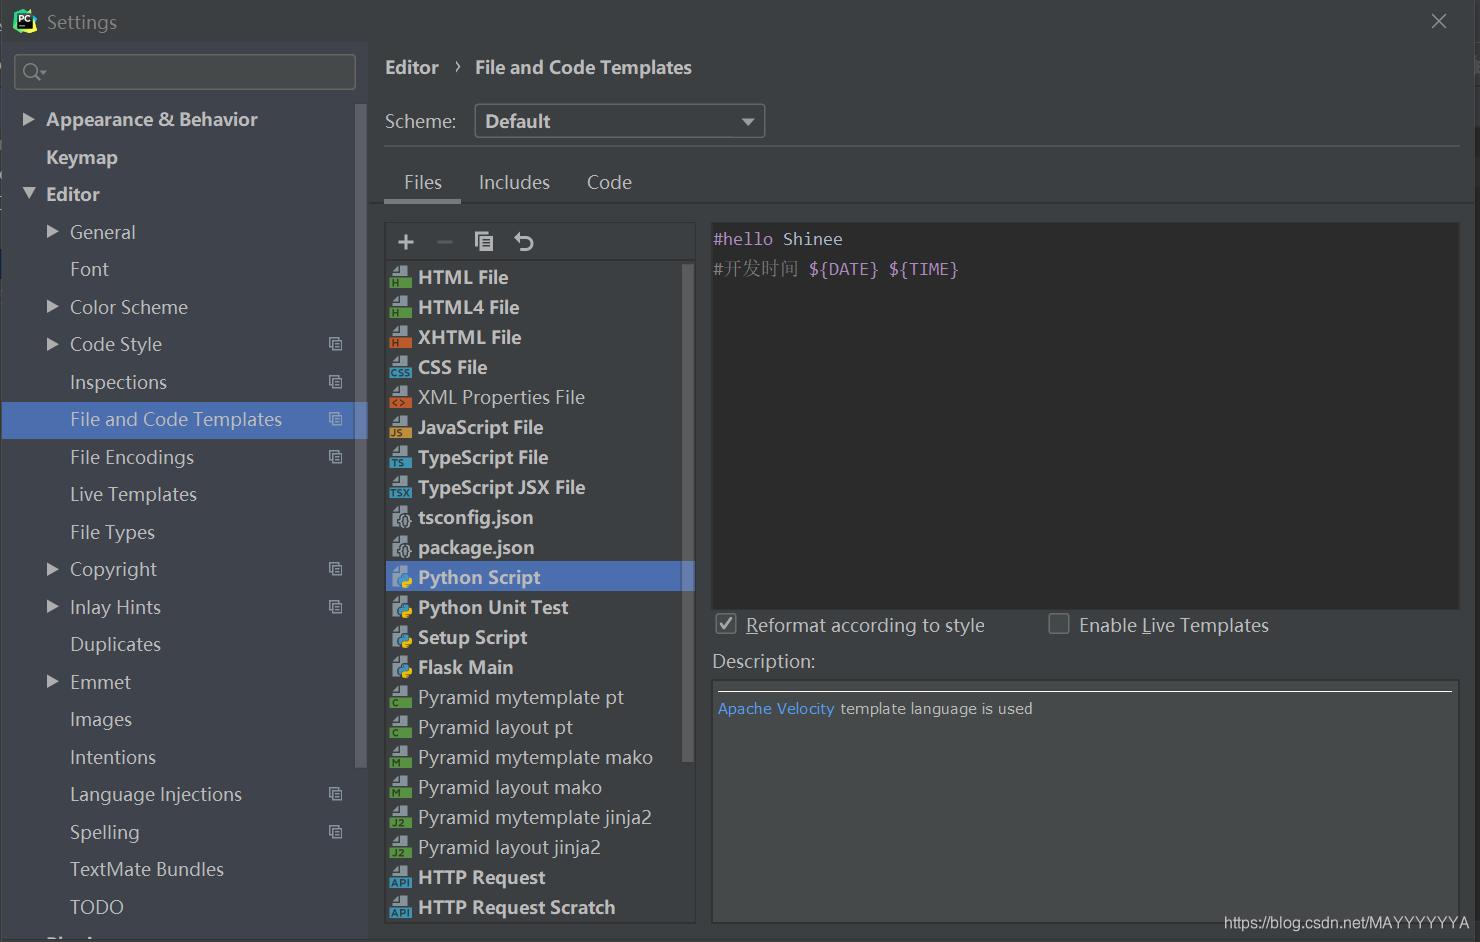The height and width of the screenshot is (942, 1480).
Task: Select the JavaScript File template icon
Action: 401,427
